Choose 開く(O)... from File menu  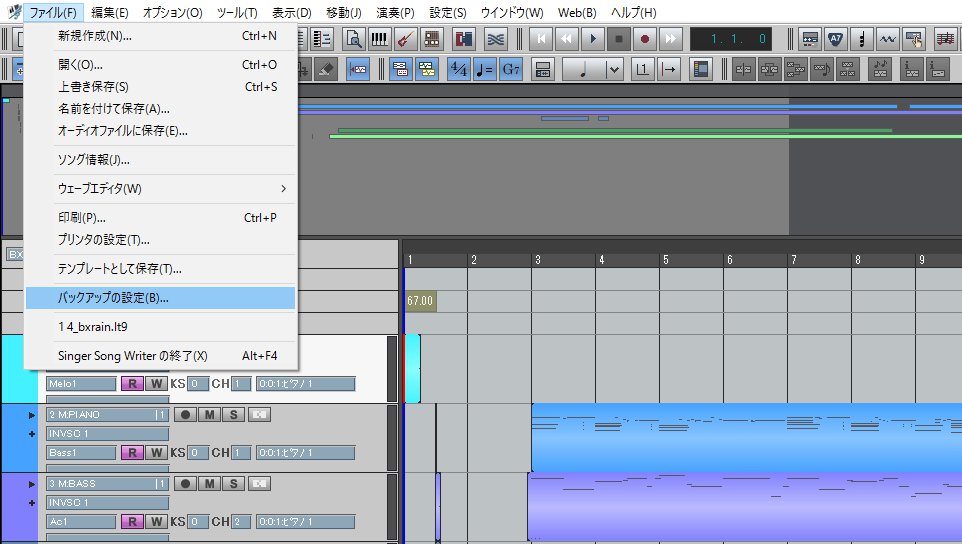click(161, 64)
